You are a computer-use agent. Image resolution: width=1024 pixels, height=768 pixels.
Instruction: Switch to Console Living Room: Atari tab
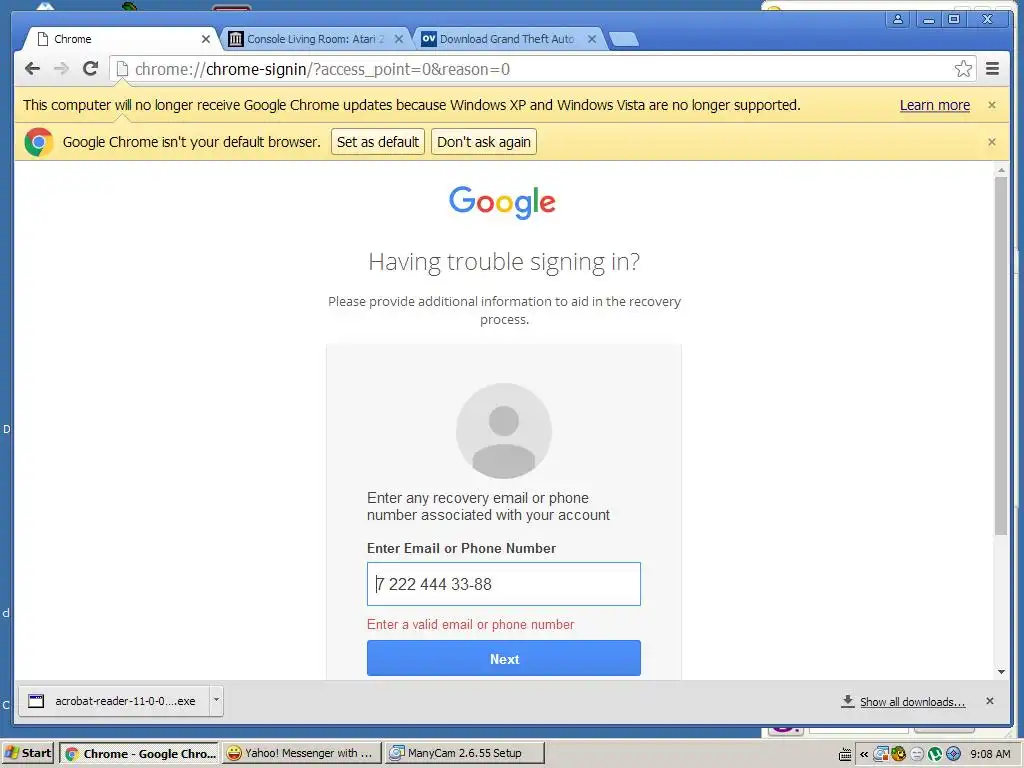pos(314,39)
